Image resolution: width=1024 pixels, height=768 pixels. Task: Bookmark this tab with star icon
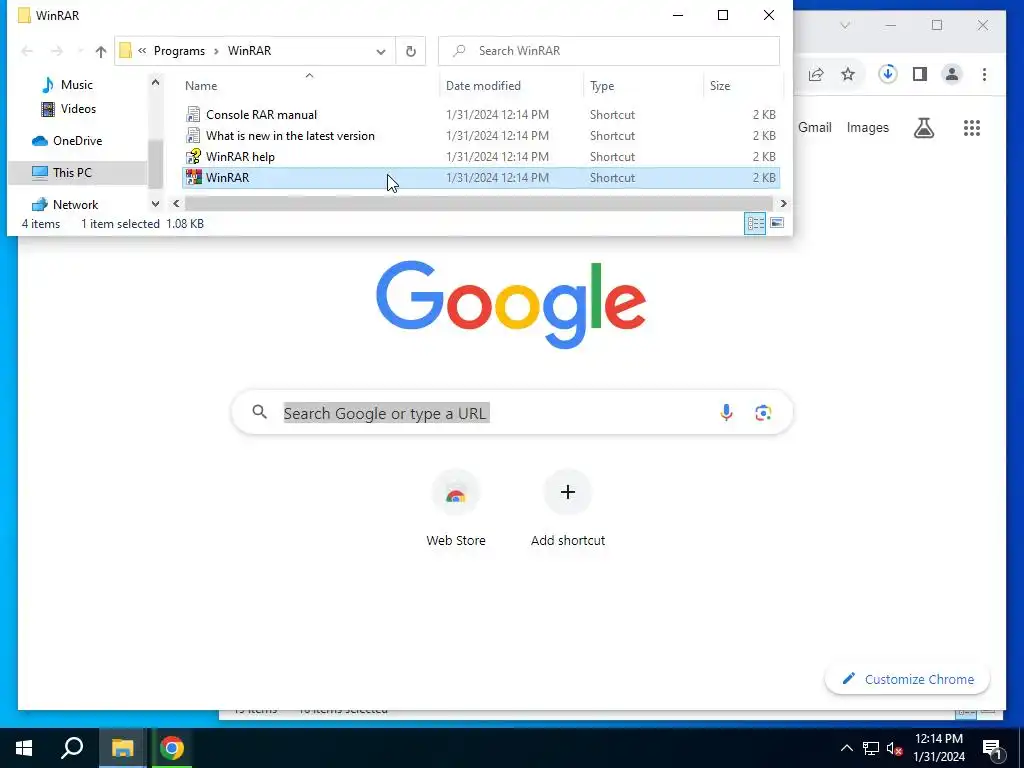click(x=848, y=74)
